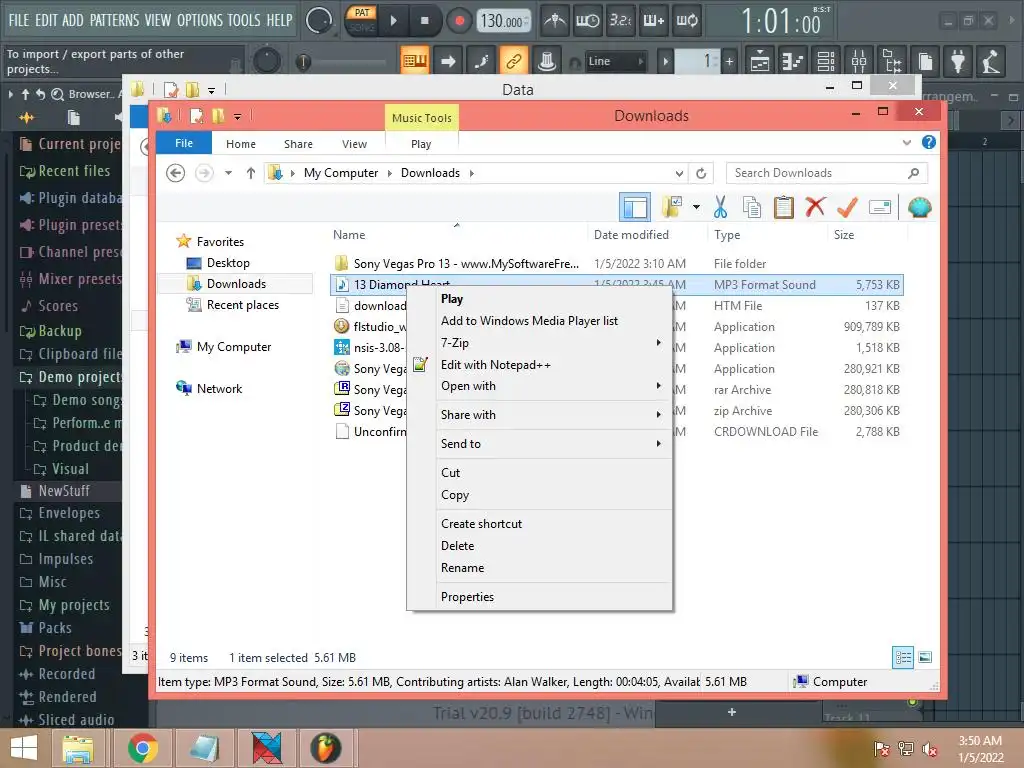Viewport: 1024px width, 768px height.
Task: Open FL Studio TOOLS menu
Action: tap(244, 20)
